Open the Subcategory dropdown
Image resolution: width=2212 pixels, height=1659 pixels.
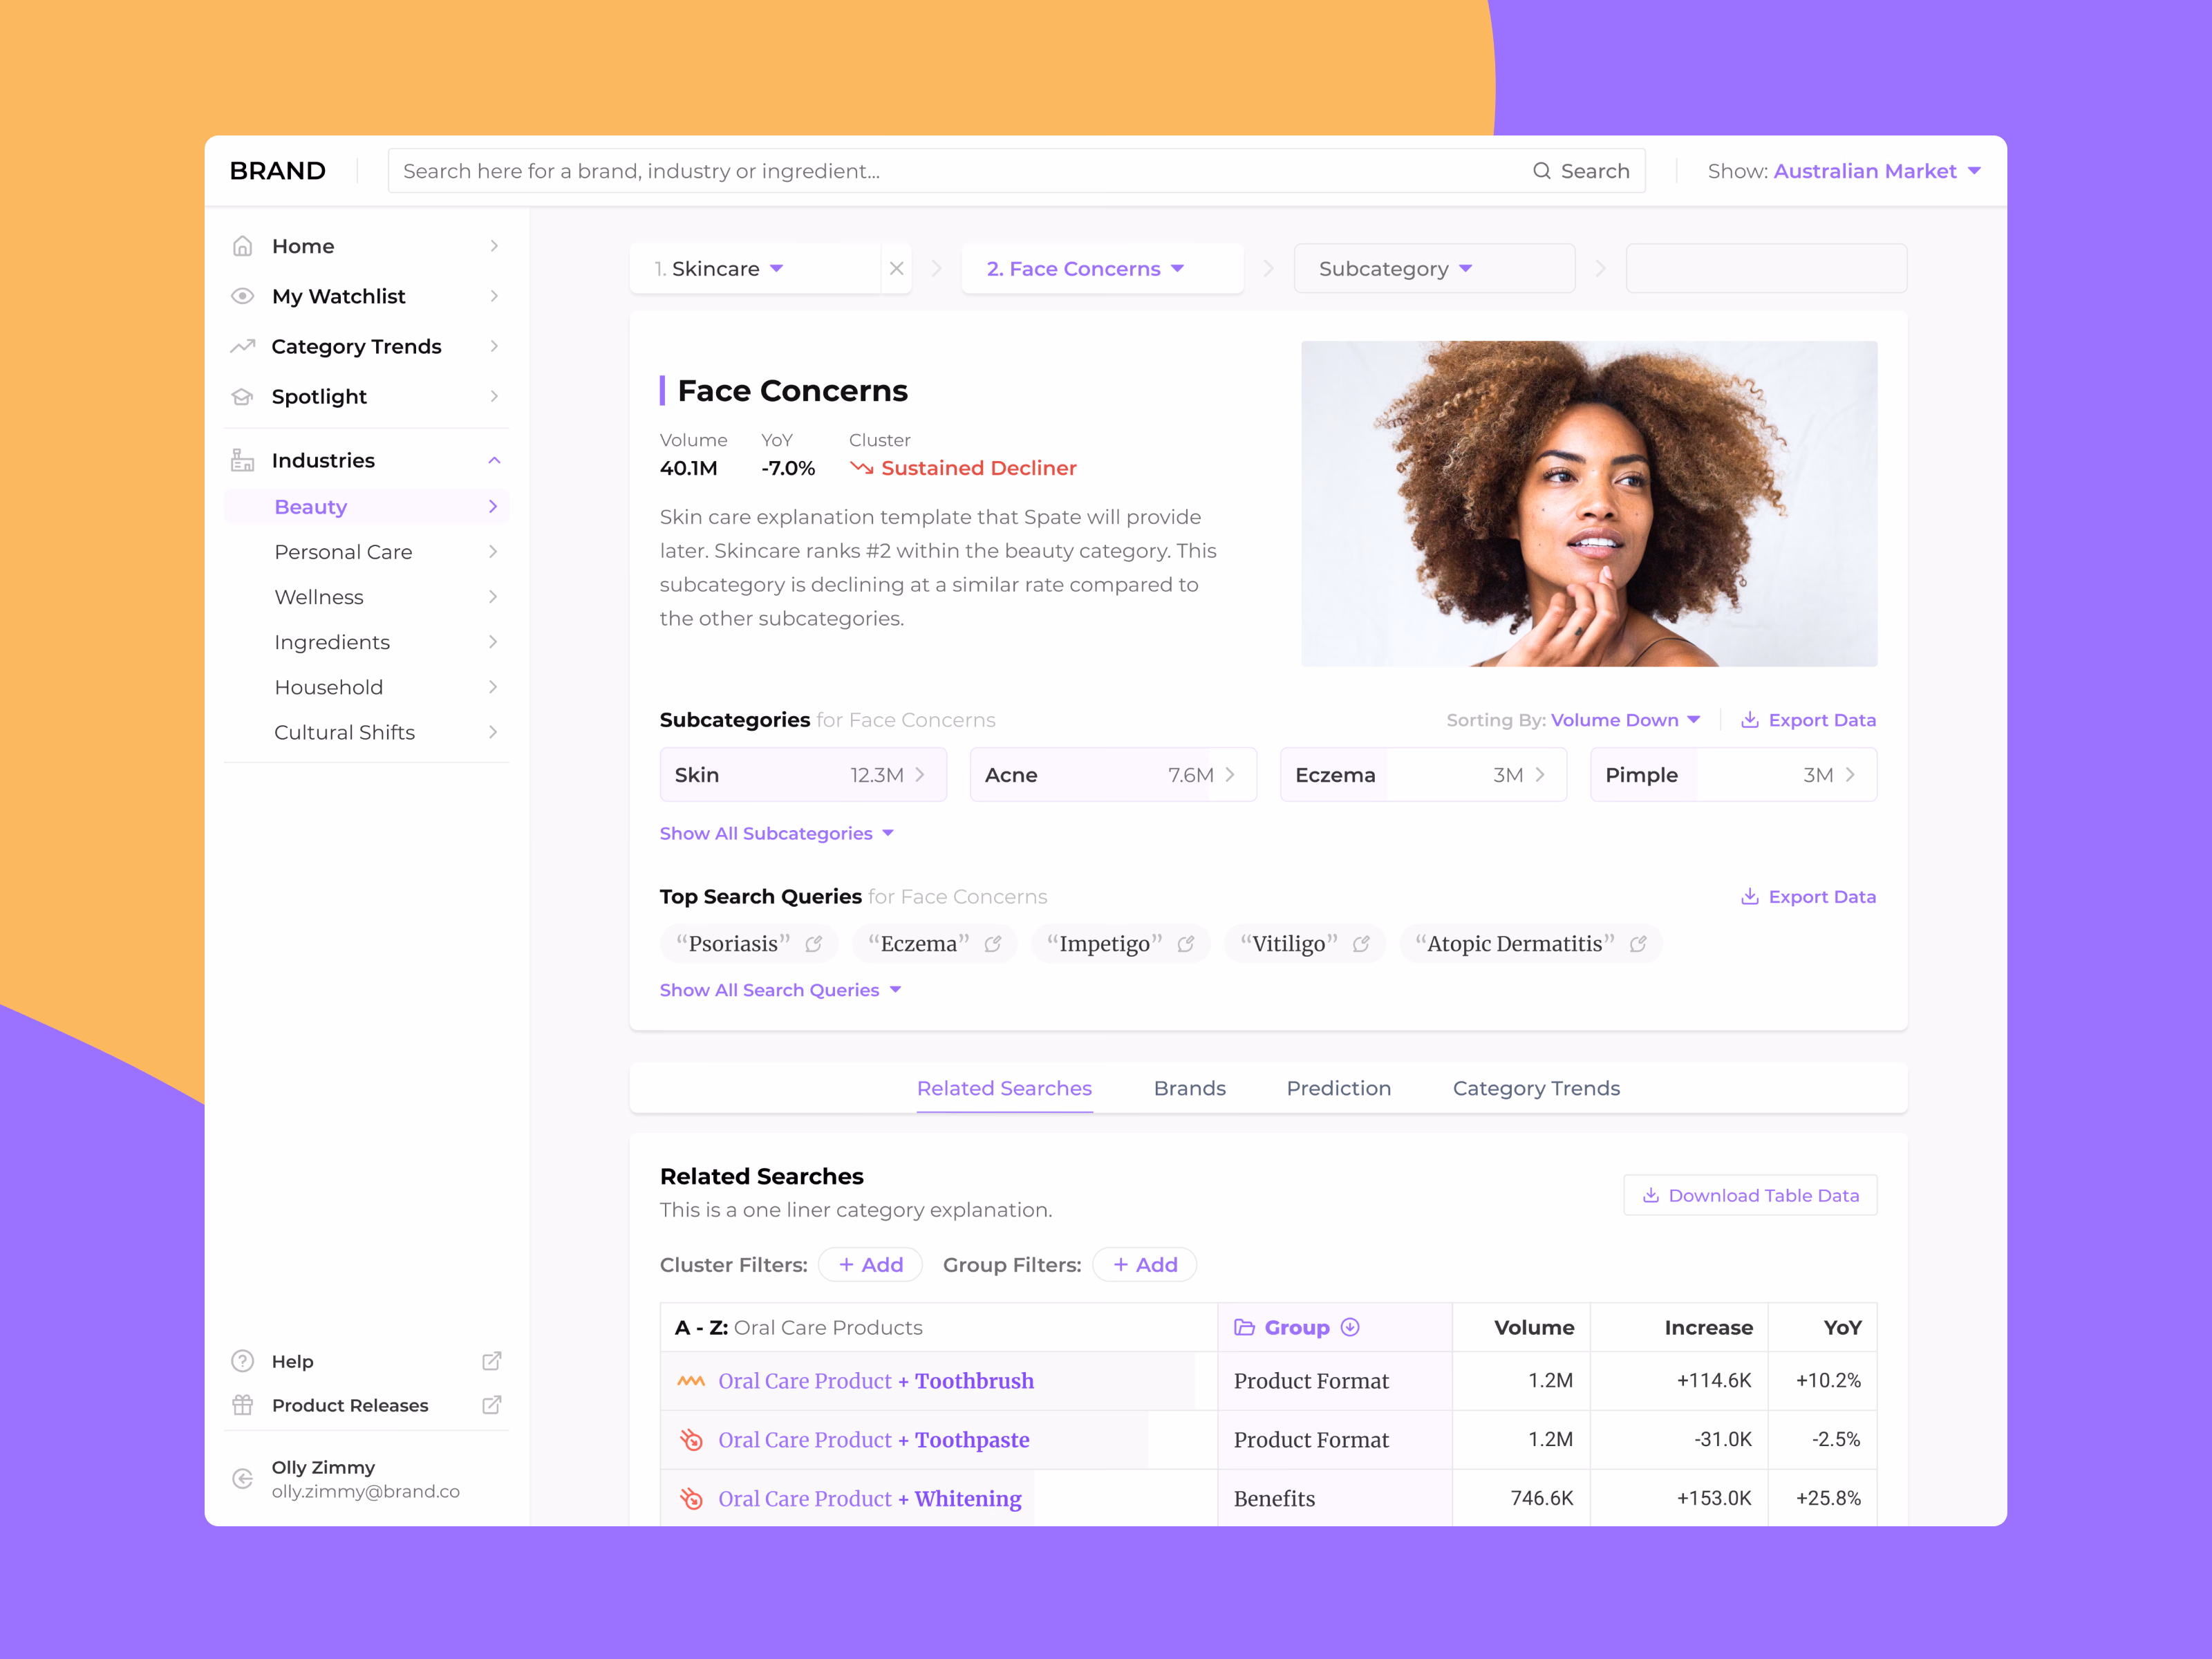(1434, 268)
